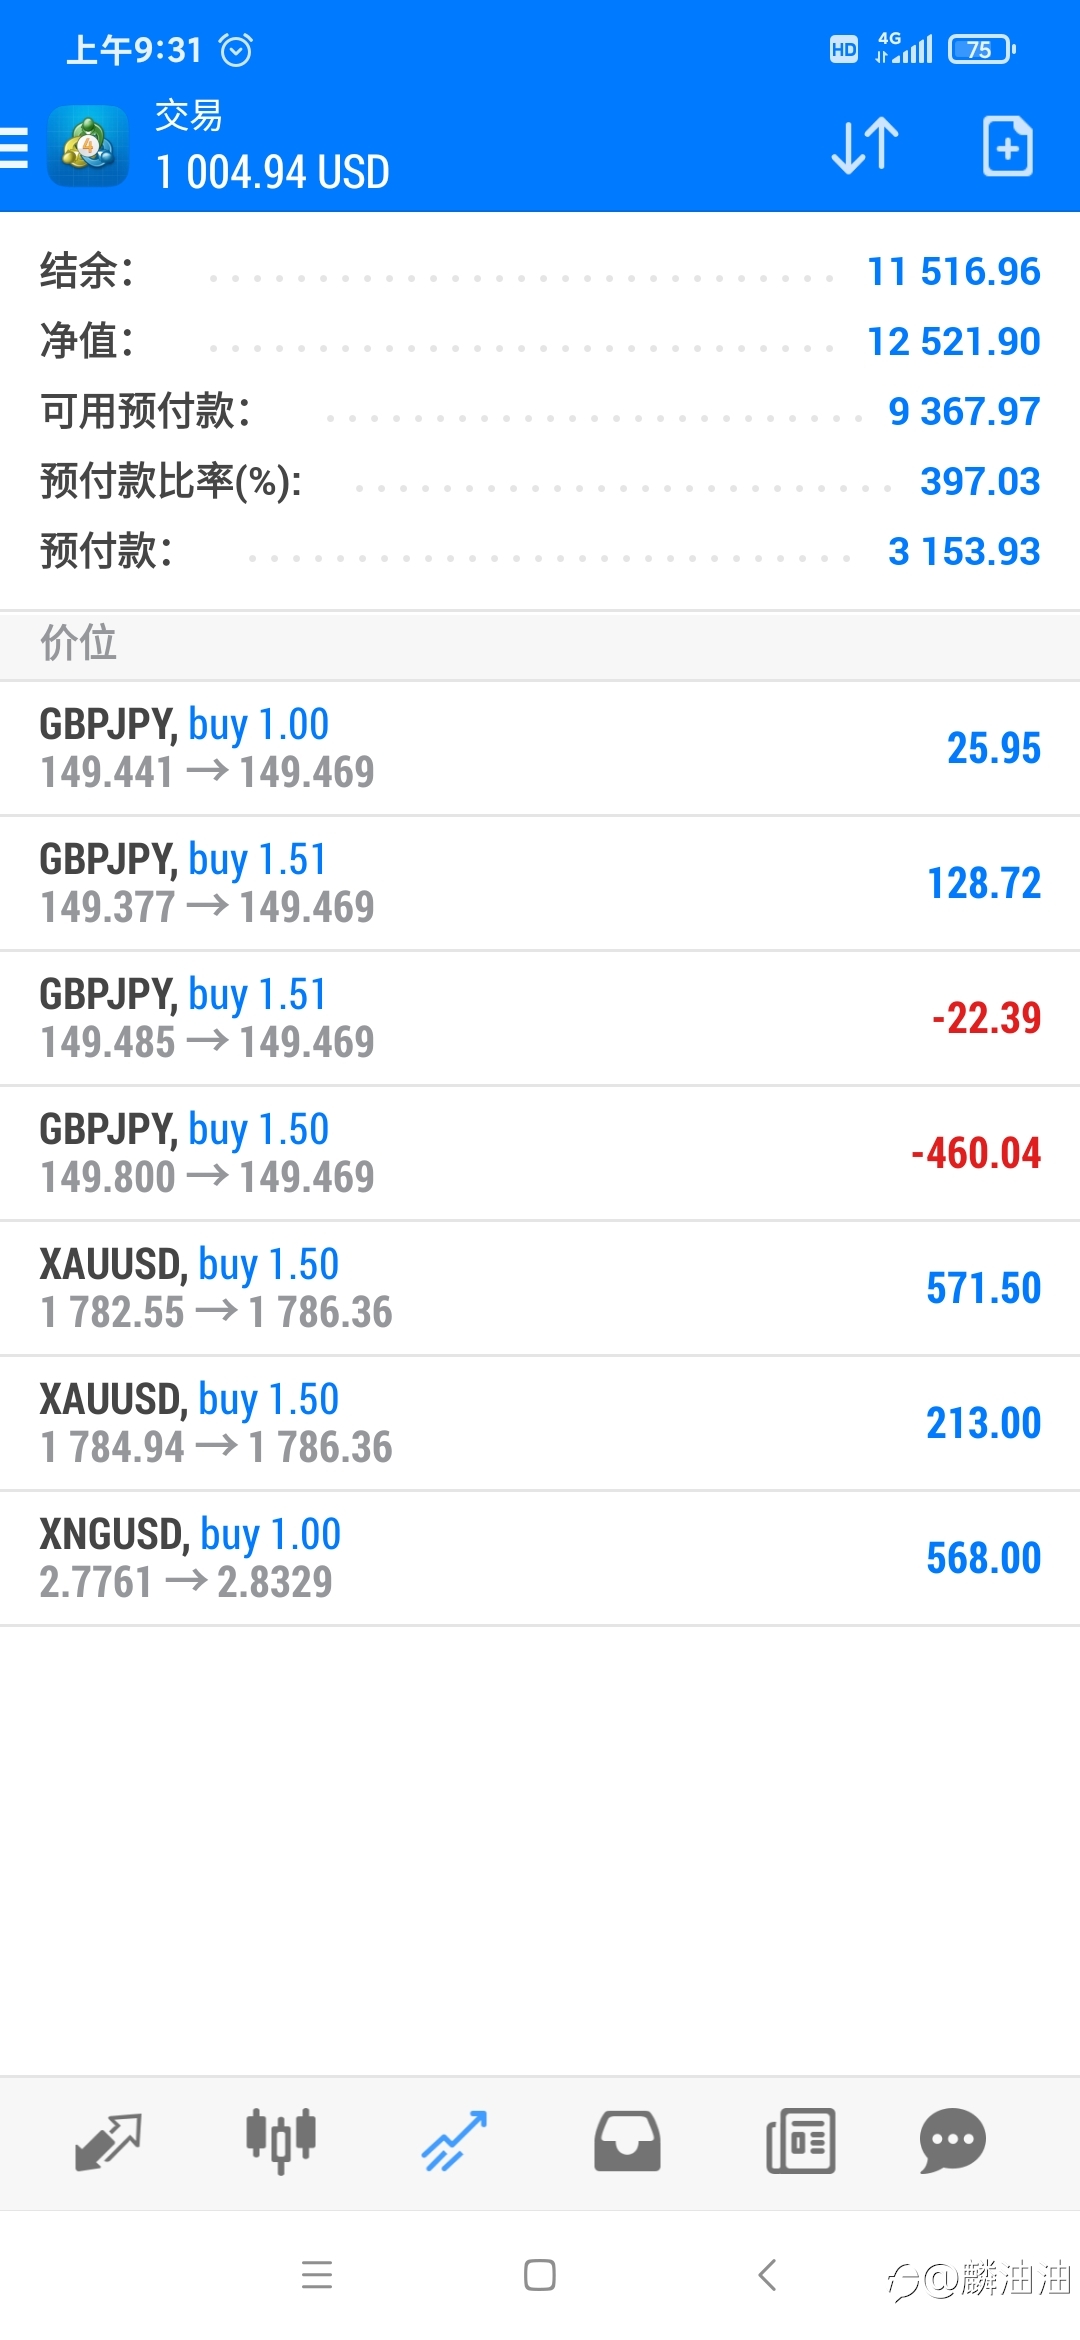Select XAUUSD position opened at 1 784.94
The width and height of the screenshot is (1080, 2340).
(x=540, y=1423)
